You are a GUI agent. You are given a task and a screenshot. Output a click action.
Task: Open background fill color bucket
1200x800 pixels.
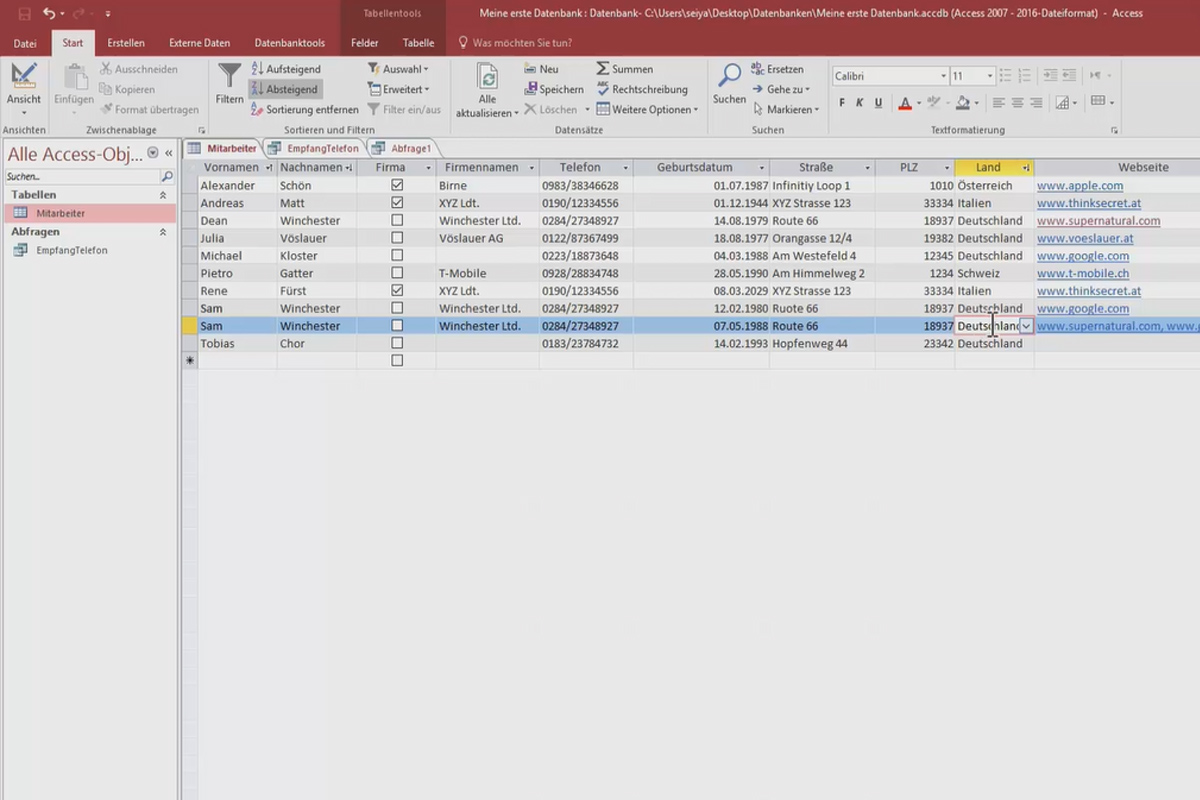[x=962, y=103]
